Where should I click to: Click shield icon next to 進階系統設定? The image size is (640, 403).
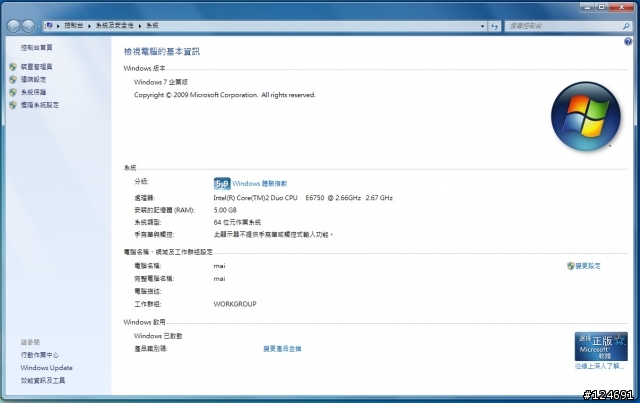point(13,105)
